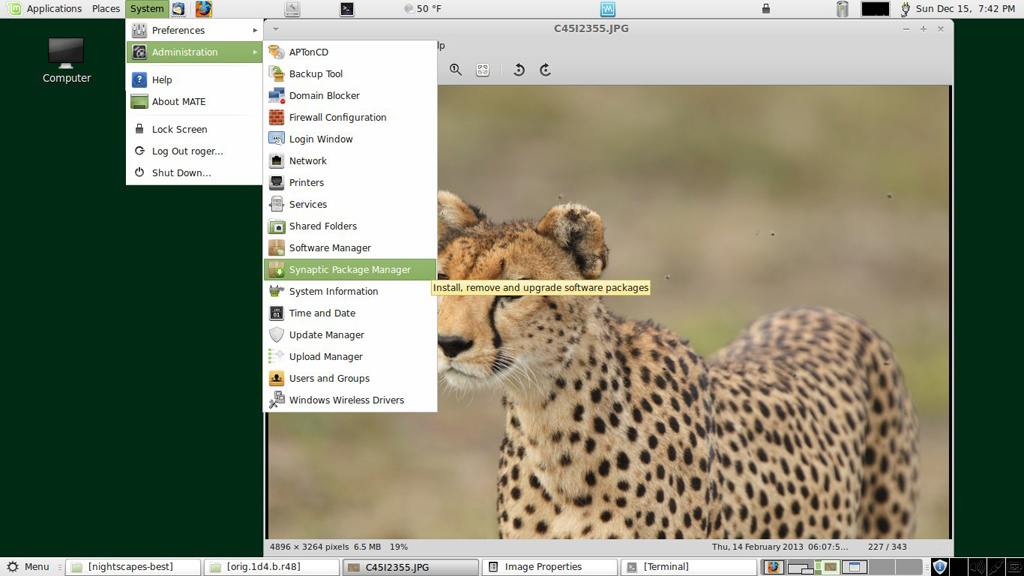
Task: Switch to nightscapes-best taskbar window
Action: coord(132,567)
